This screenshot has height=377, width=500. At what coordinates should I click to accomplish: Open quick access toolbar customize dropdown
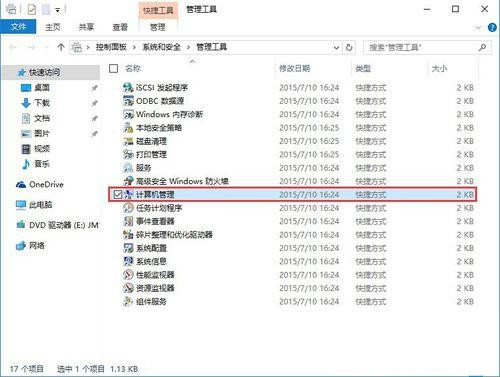click(x=57, y=10)
